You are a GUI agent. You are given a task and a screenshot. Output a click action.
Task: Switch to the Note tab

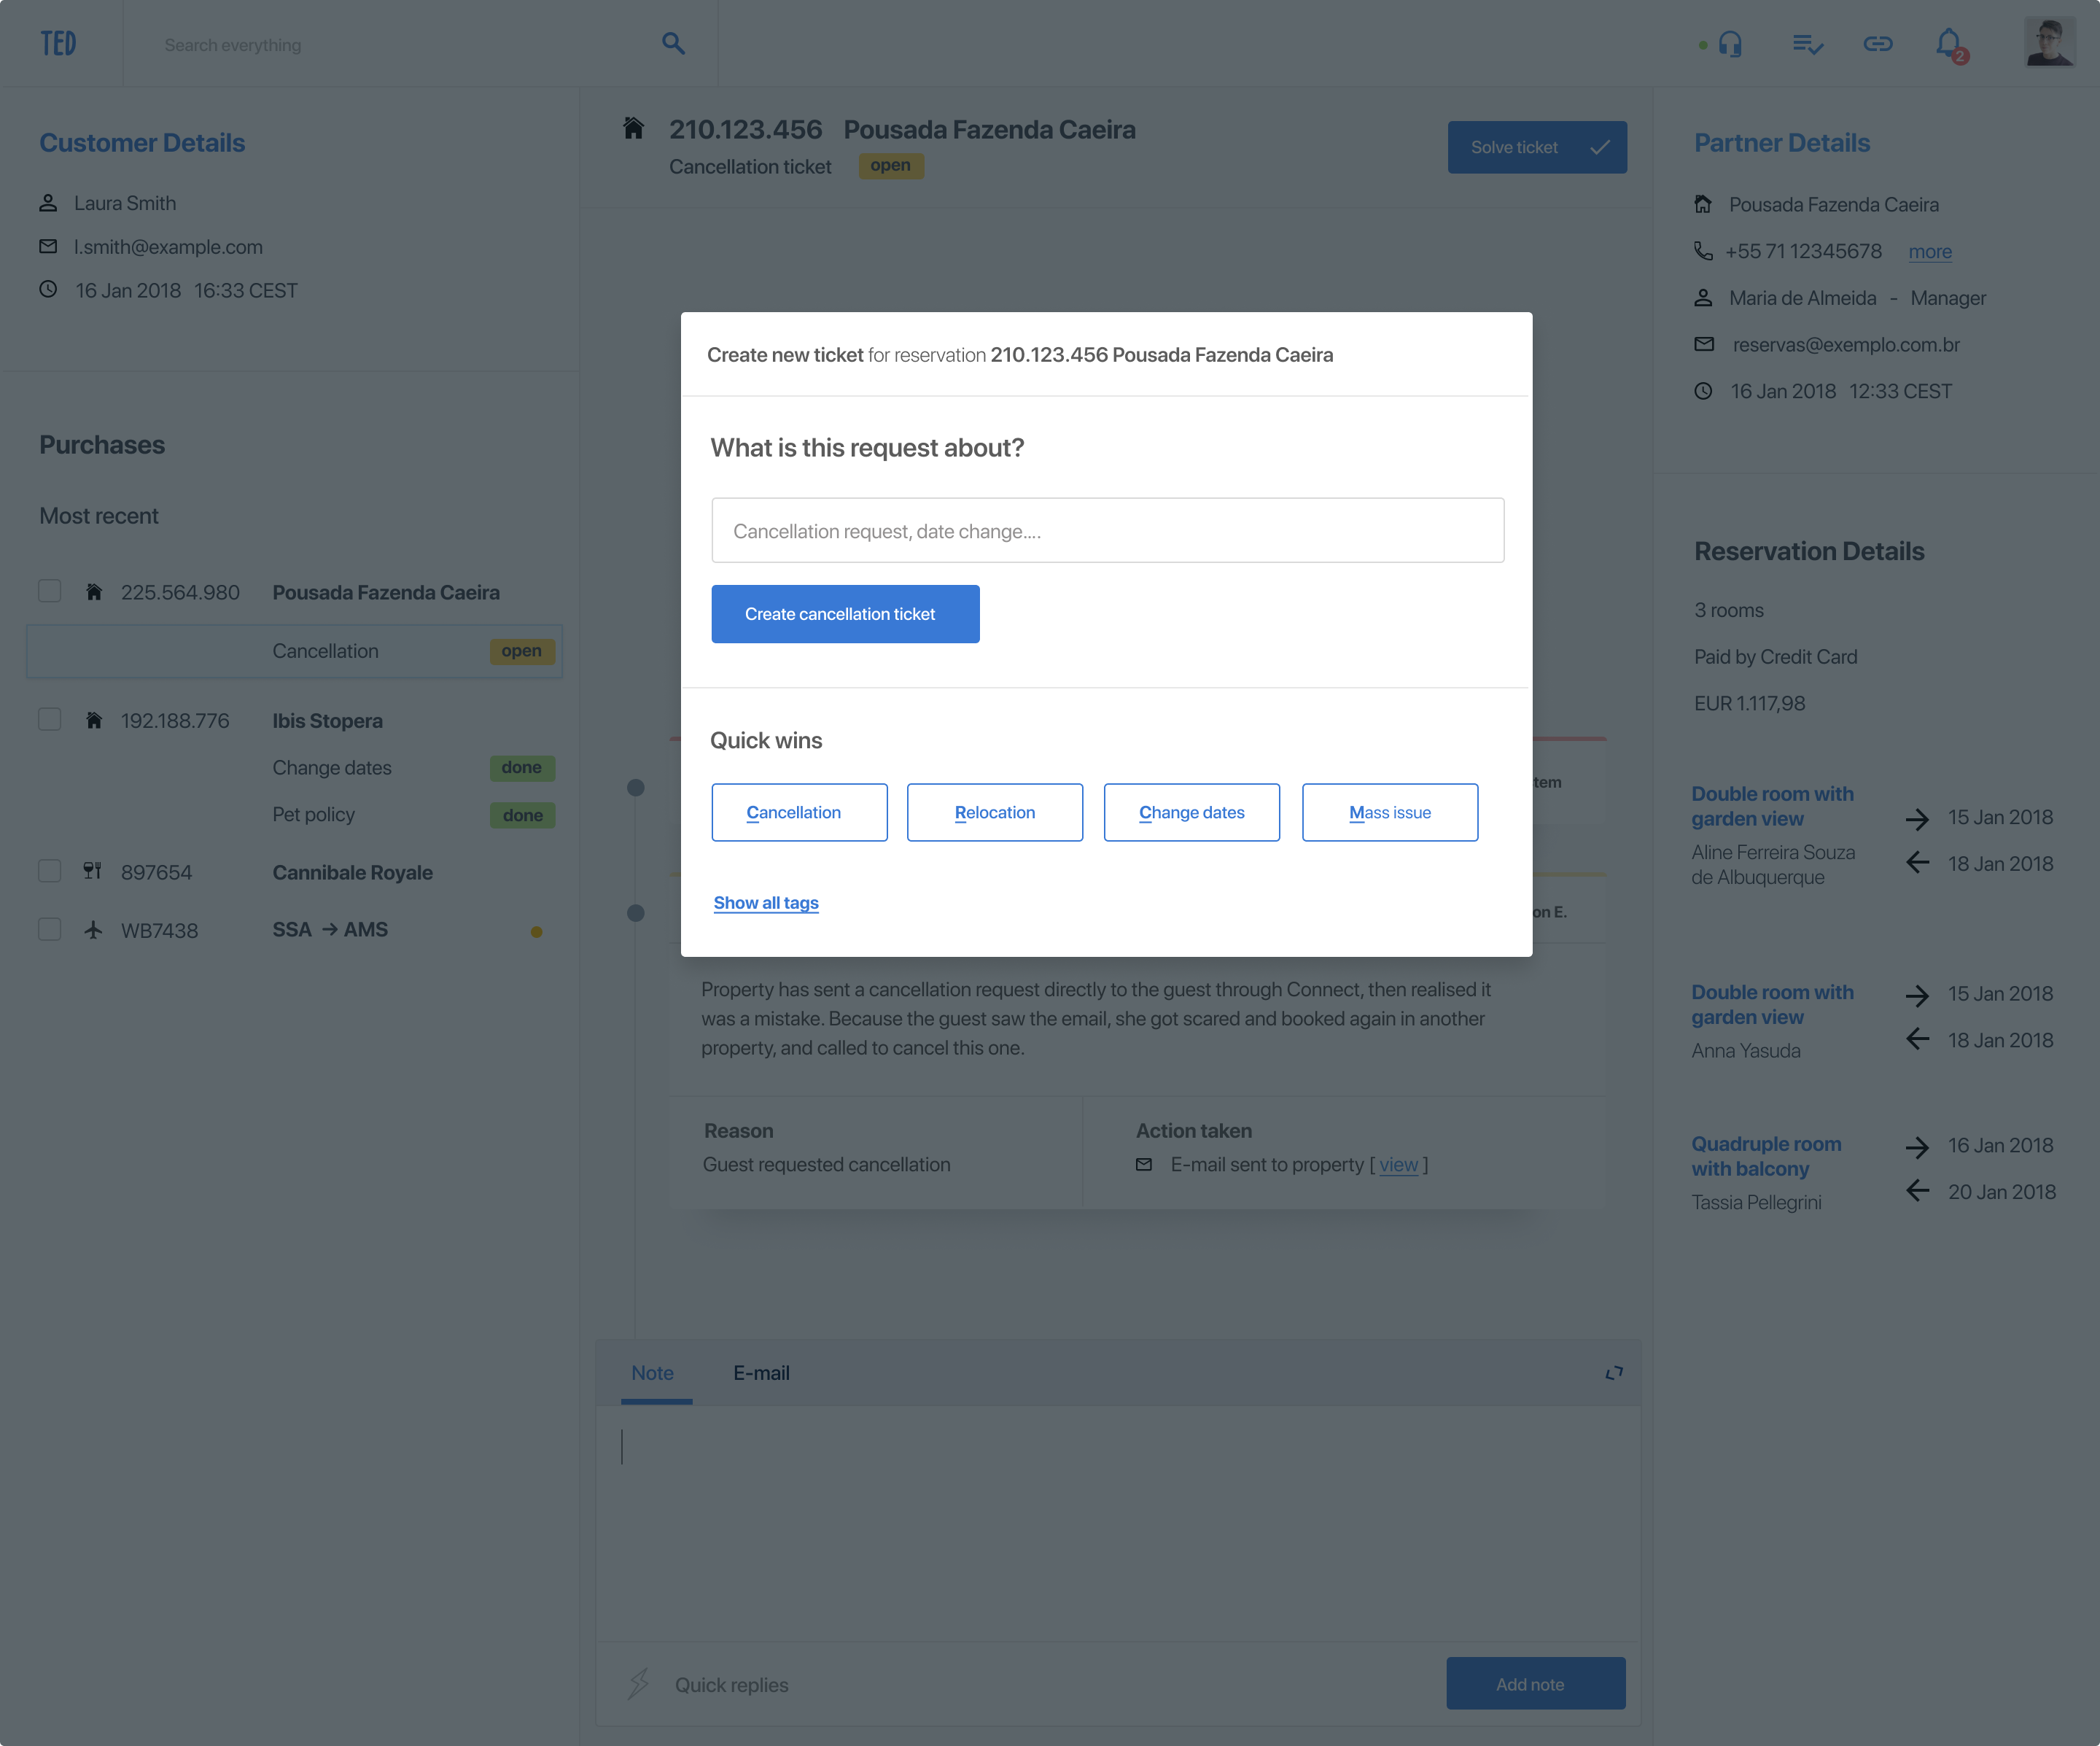(x=653, y=1373)
